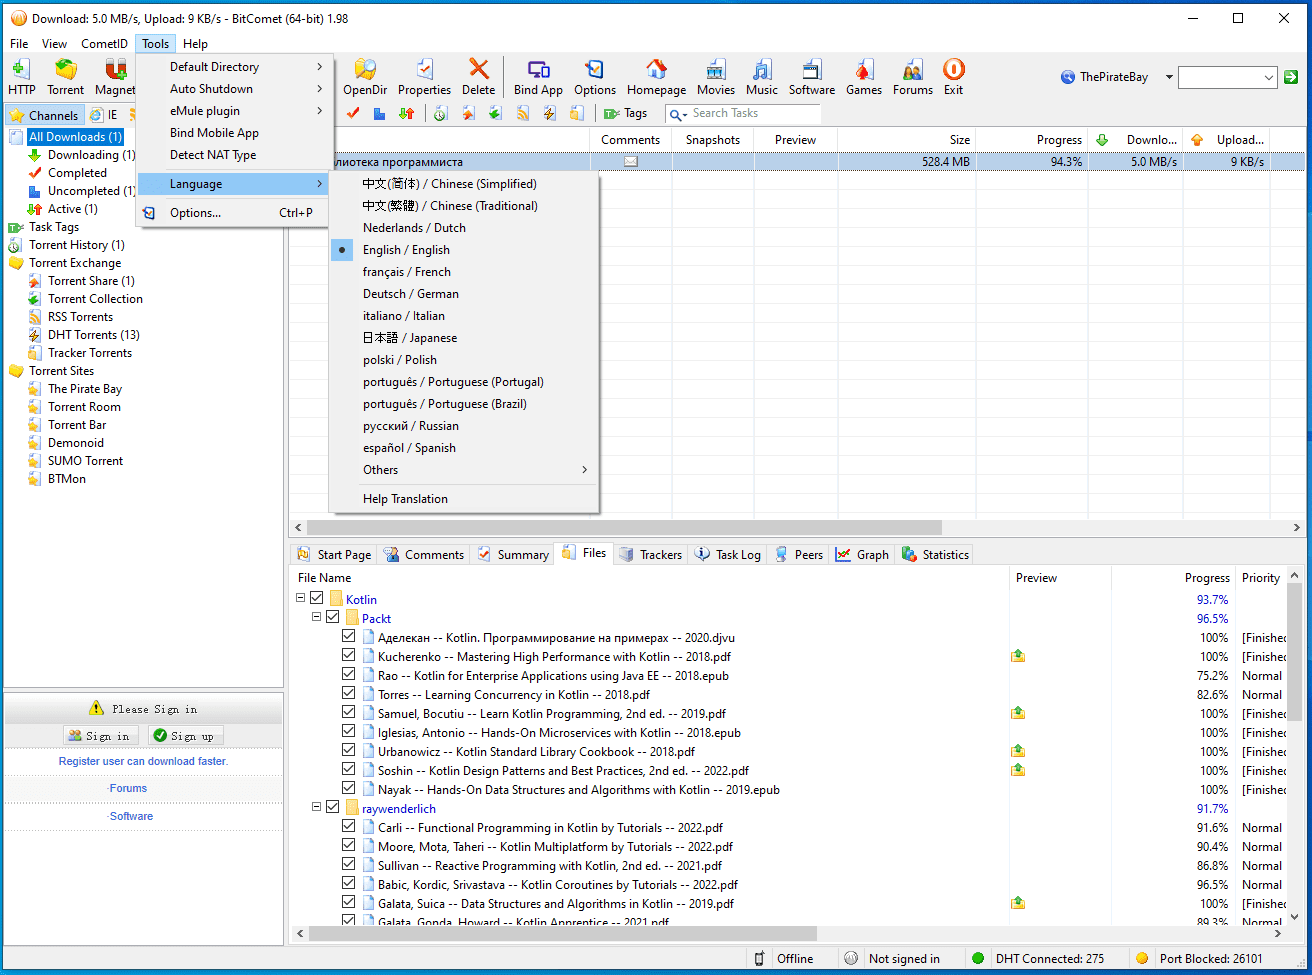Open Forums from the toolbar

(x=913, y=77)
